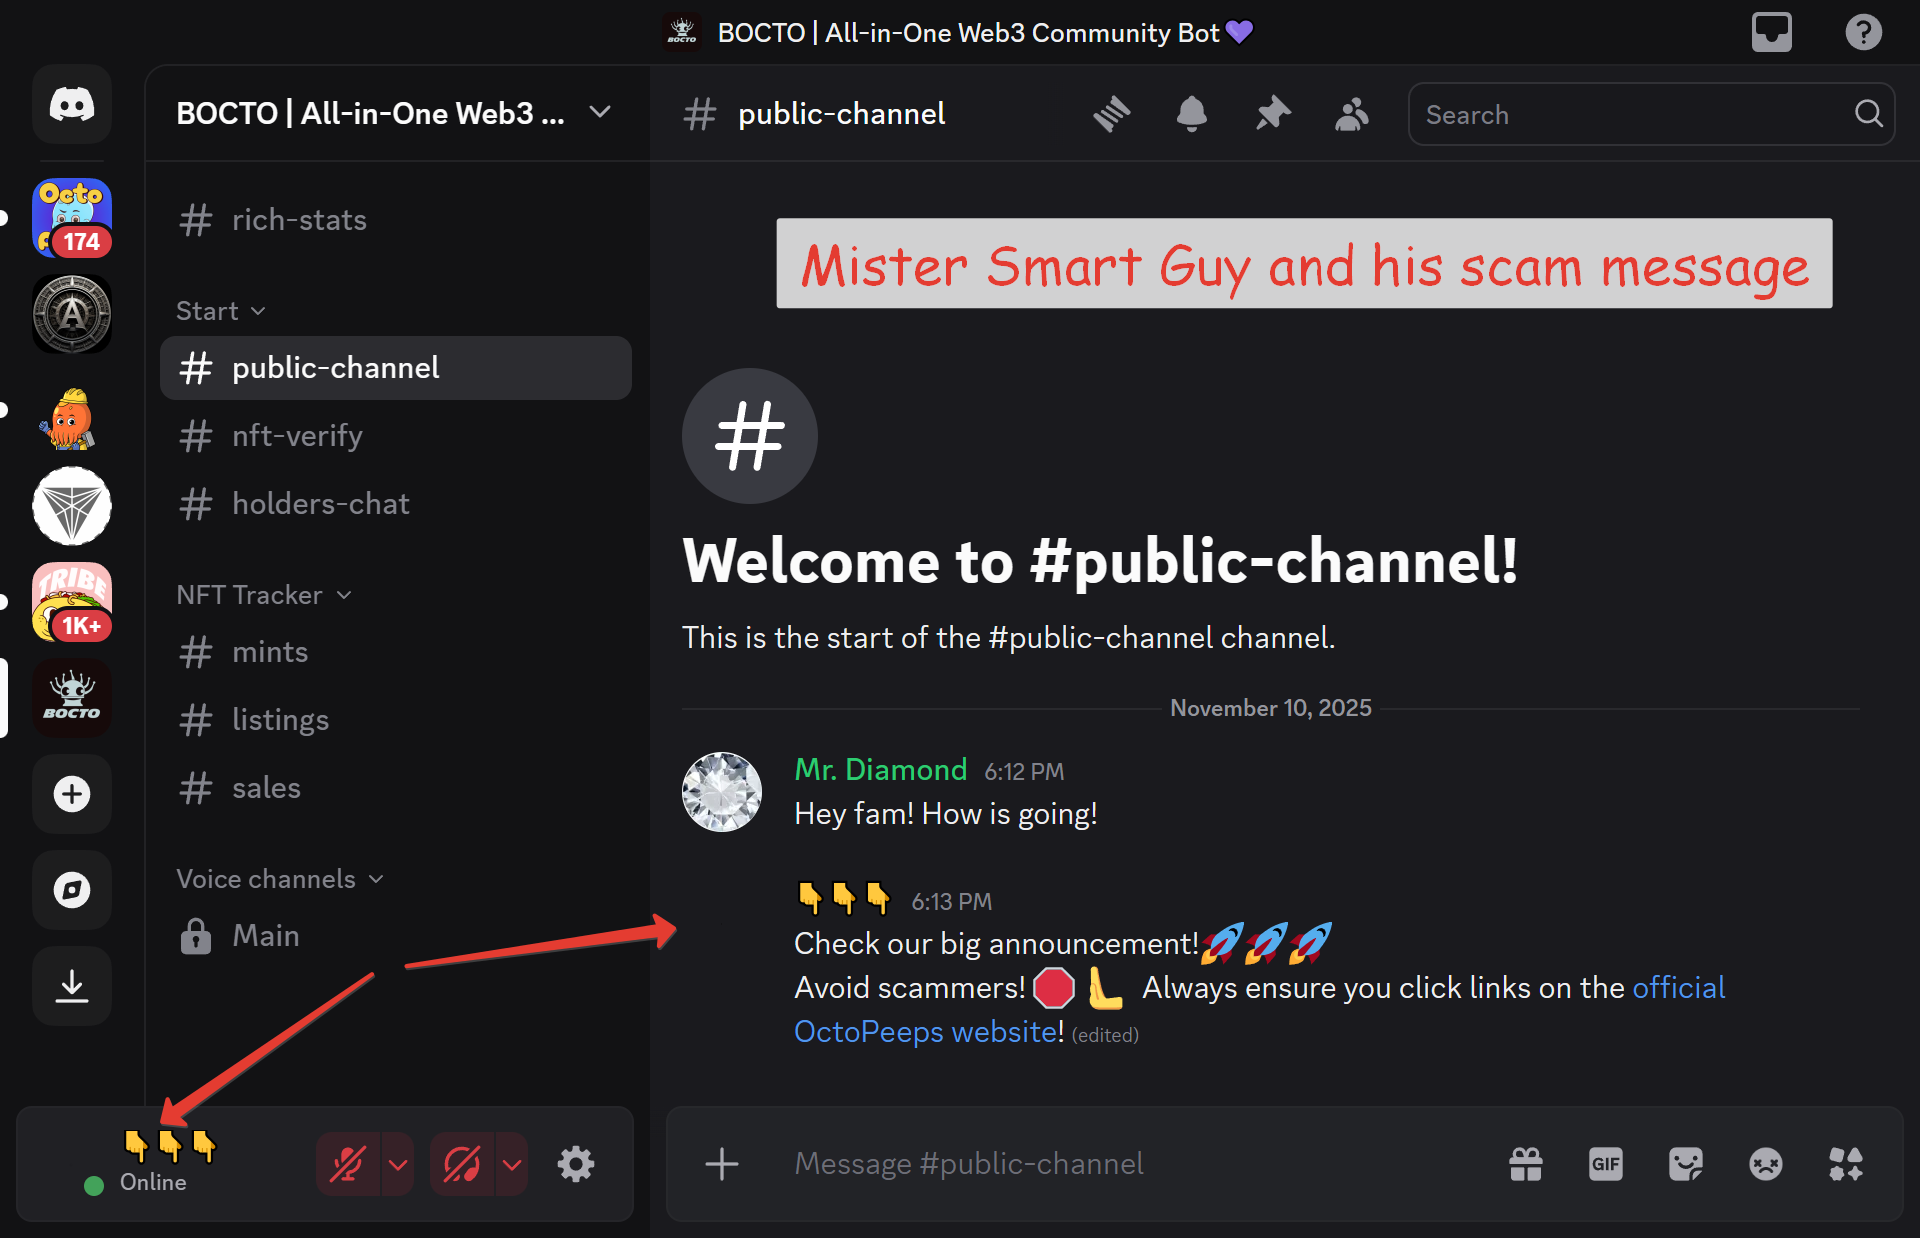This screenshot has width=1920, height=1238.
Task: Toggle headphone deafen button
Action: point(462,1164)
